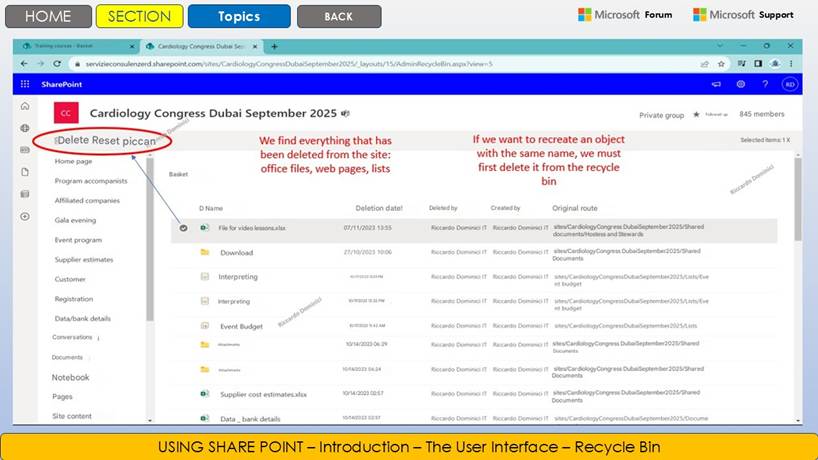Reload the page with the refresh icon

[x=57, y=64]
